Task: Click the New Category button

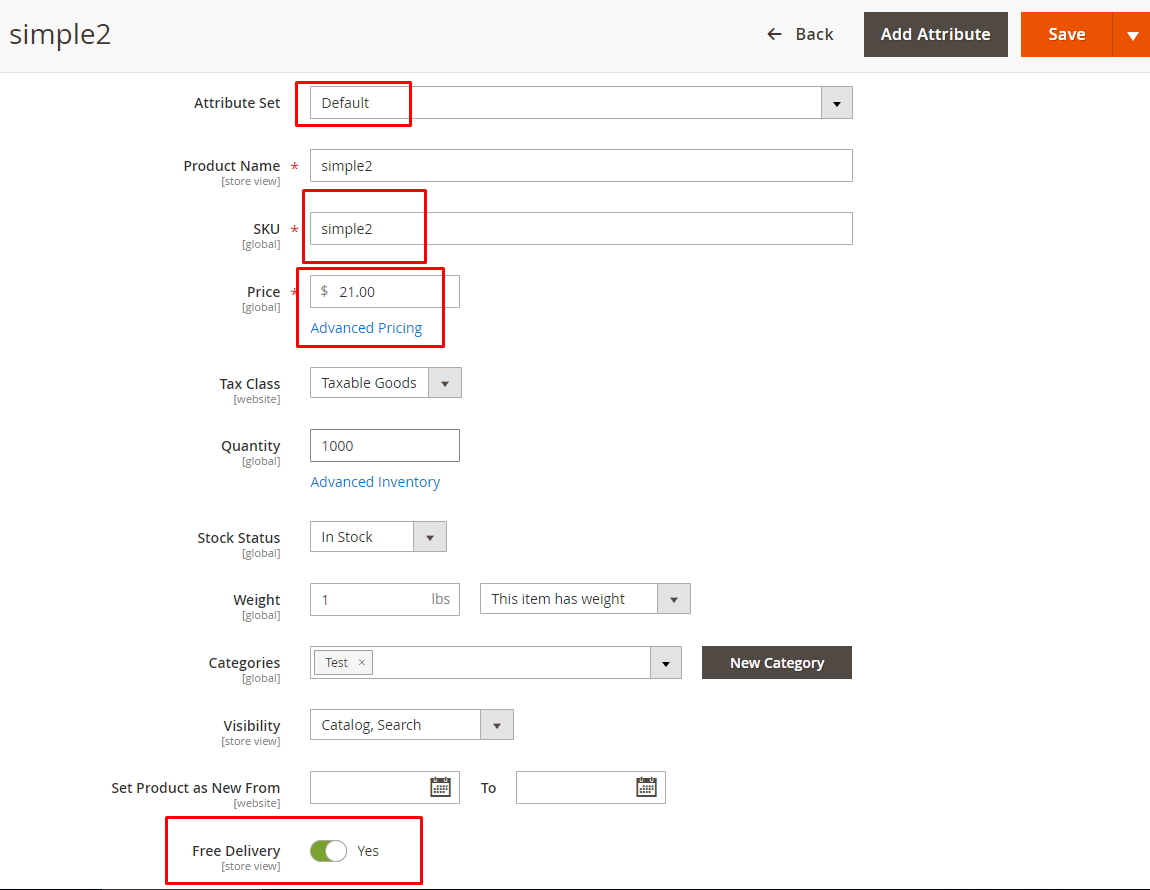Action: [776, 662]
